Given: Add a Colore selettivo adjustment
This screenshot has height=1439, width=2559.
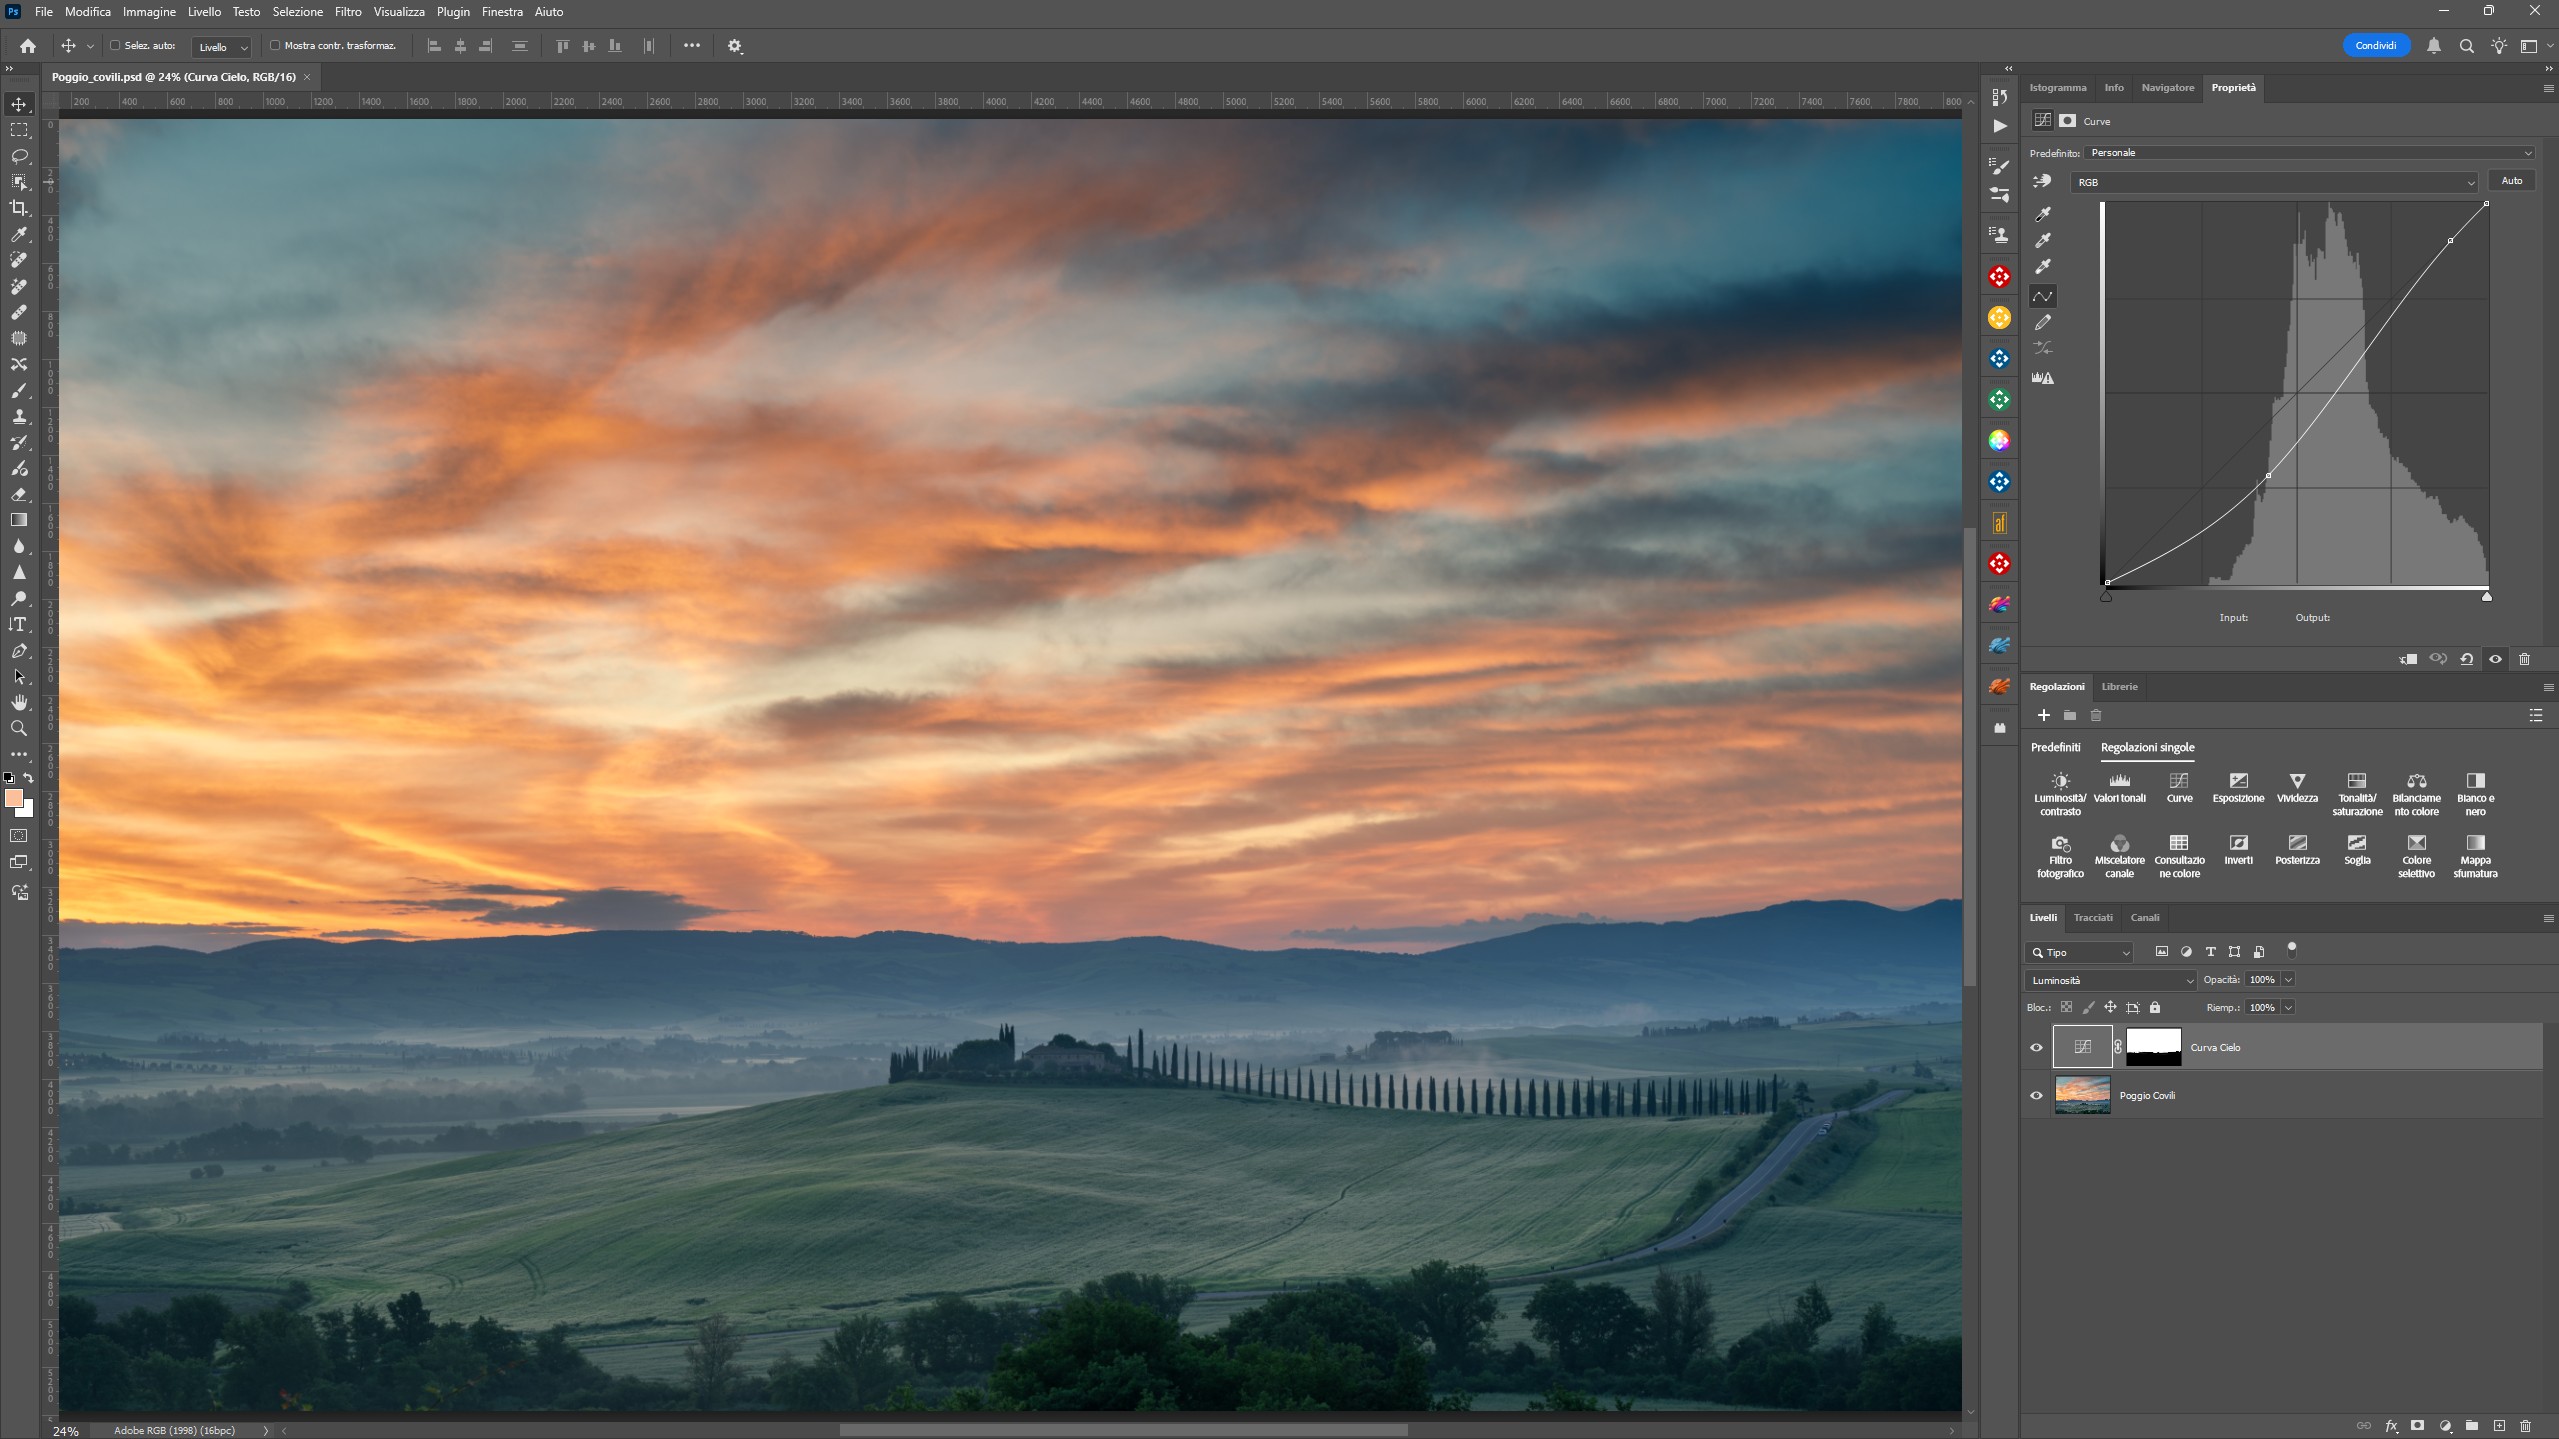Looking at the screenshot, I should (2416, 857).
